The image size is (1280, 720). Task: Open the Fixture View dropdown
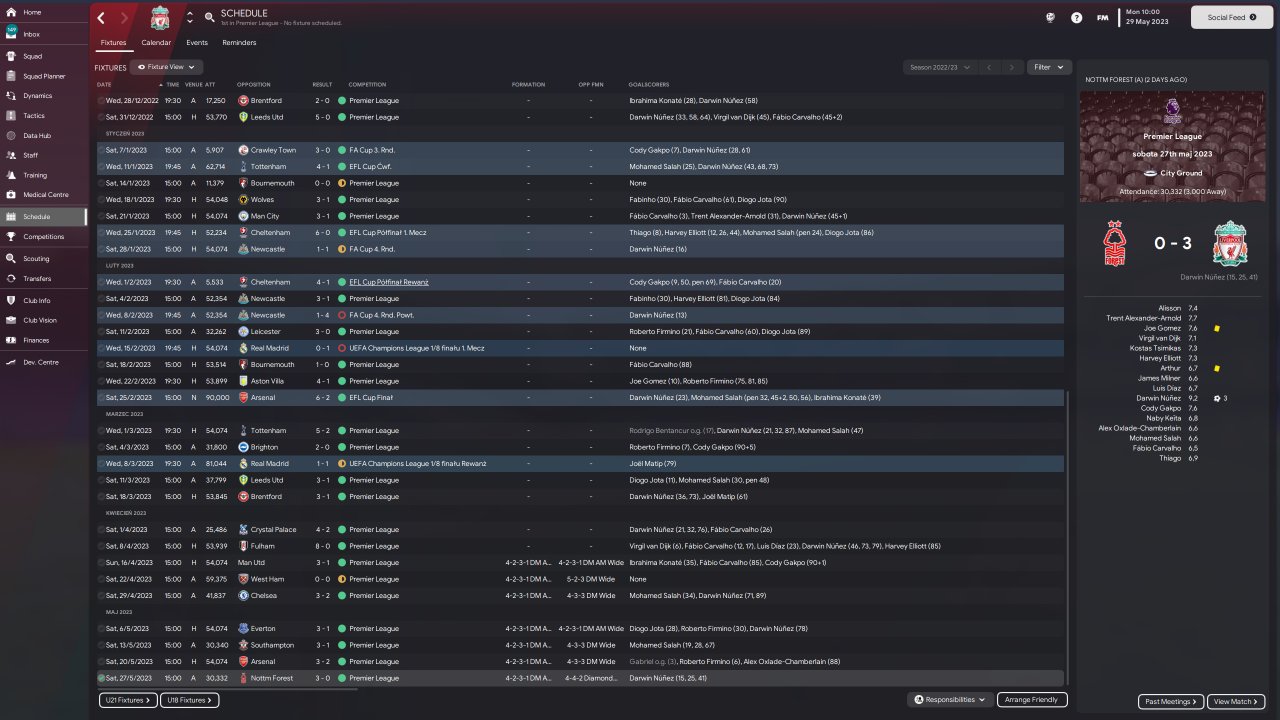click(167, 67)
